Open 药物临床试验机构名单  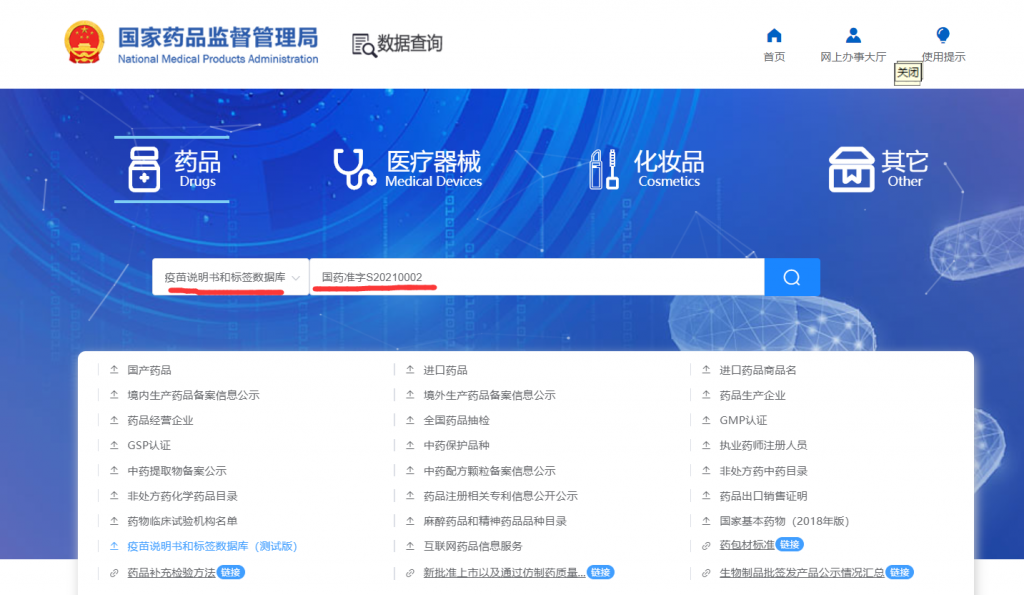182,521
